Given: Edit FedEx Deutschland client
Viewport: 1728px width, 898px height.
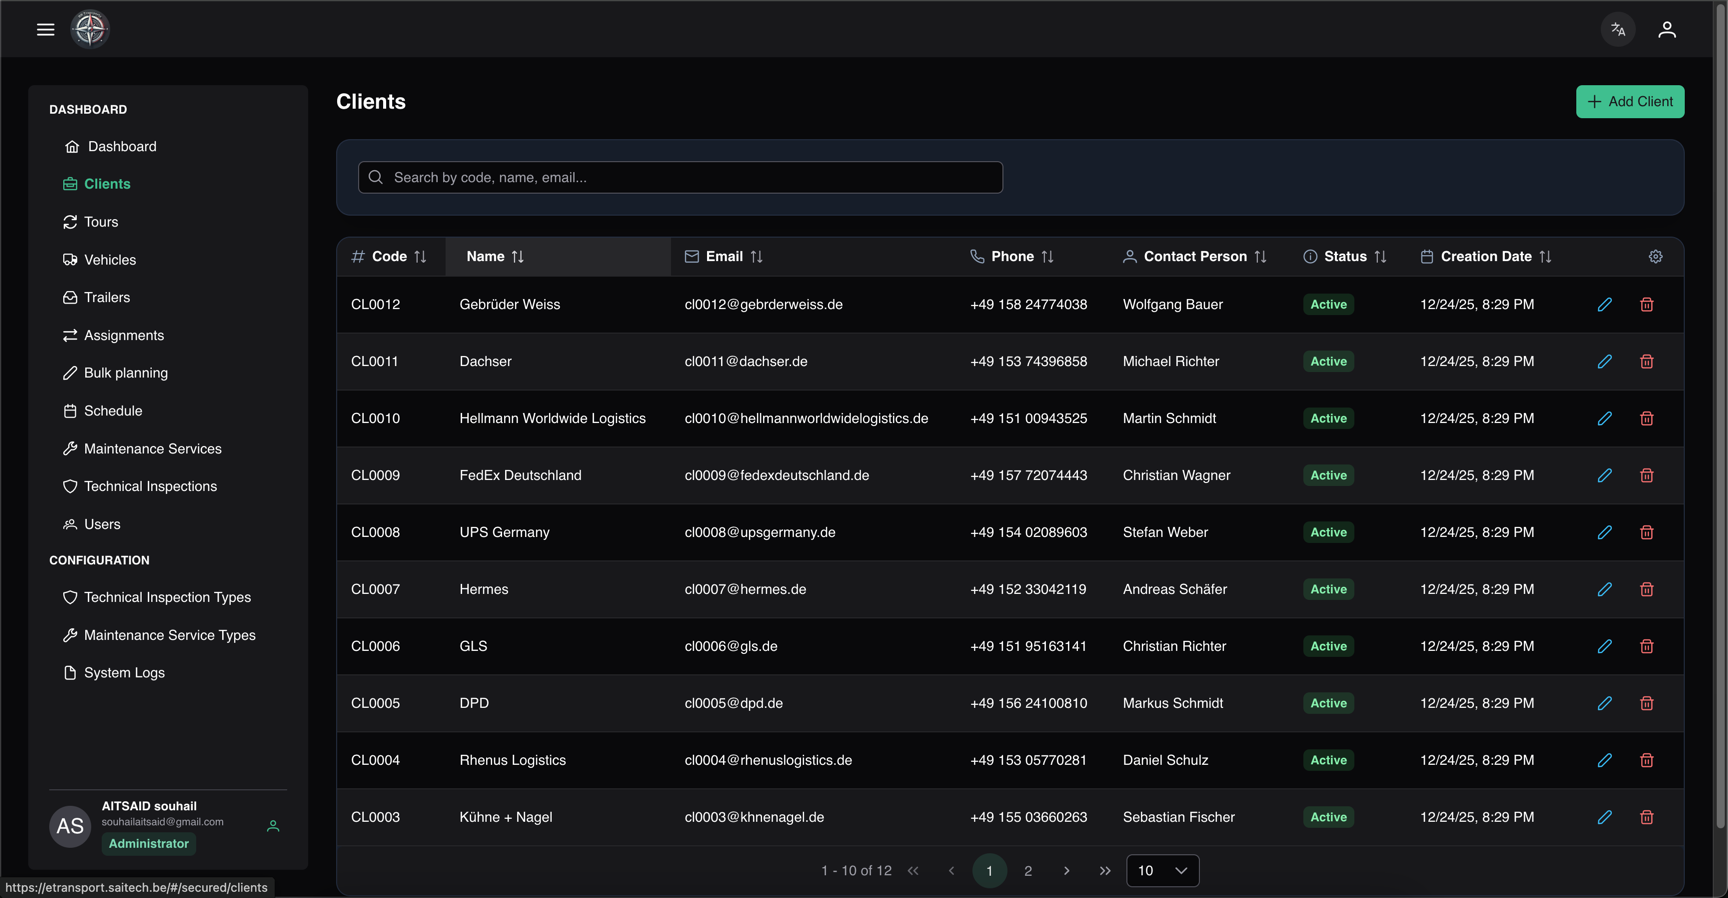Looking at the screenshot, I should click(1605, 476).
